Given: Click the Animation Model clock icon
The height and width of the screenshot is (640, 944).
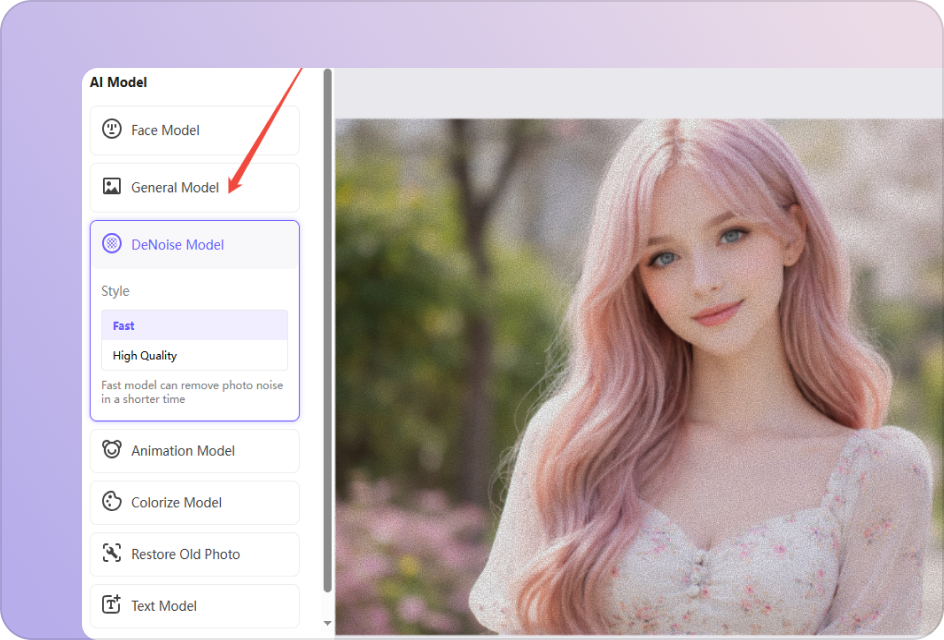Looking at the screenshot, I should click(114, 450).
